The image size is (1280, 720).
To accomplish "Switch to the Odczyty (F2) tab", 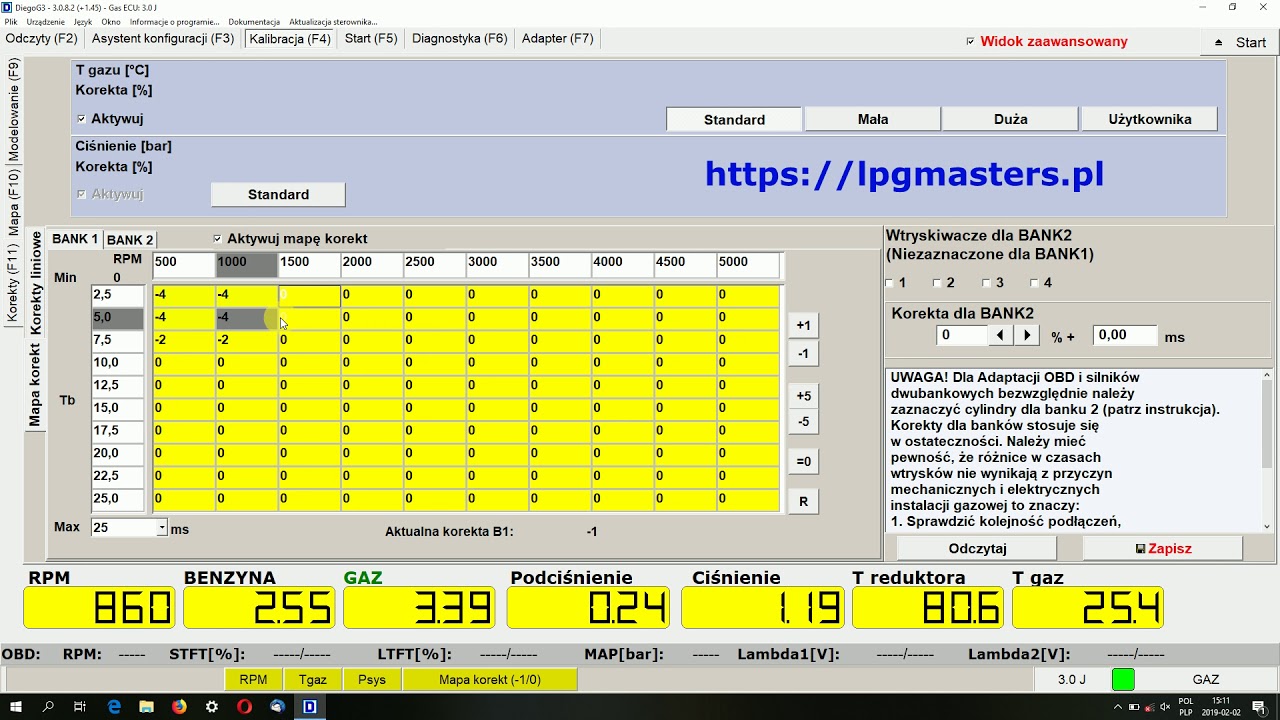I will point(41,39).
